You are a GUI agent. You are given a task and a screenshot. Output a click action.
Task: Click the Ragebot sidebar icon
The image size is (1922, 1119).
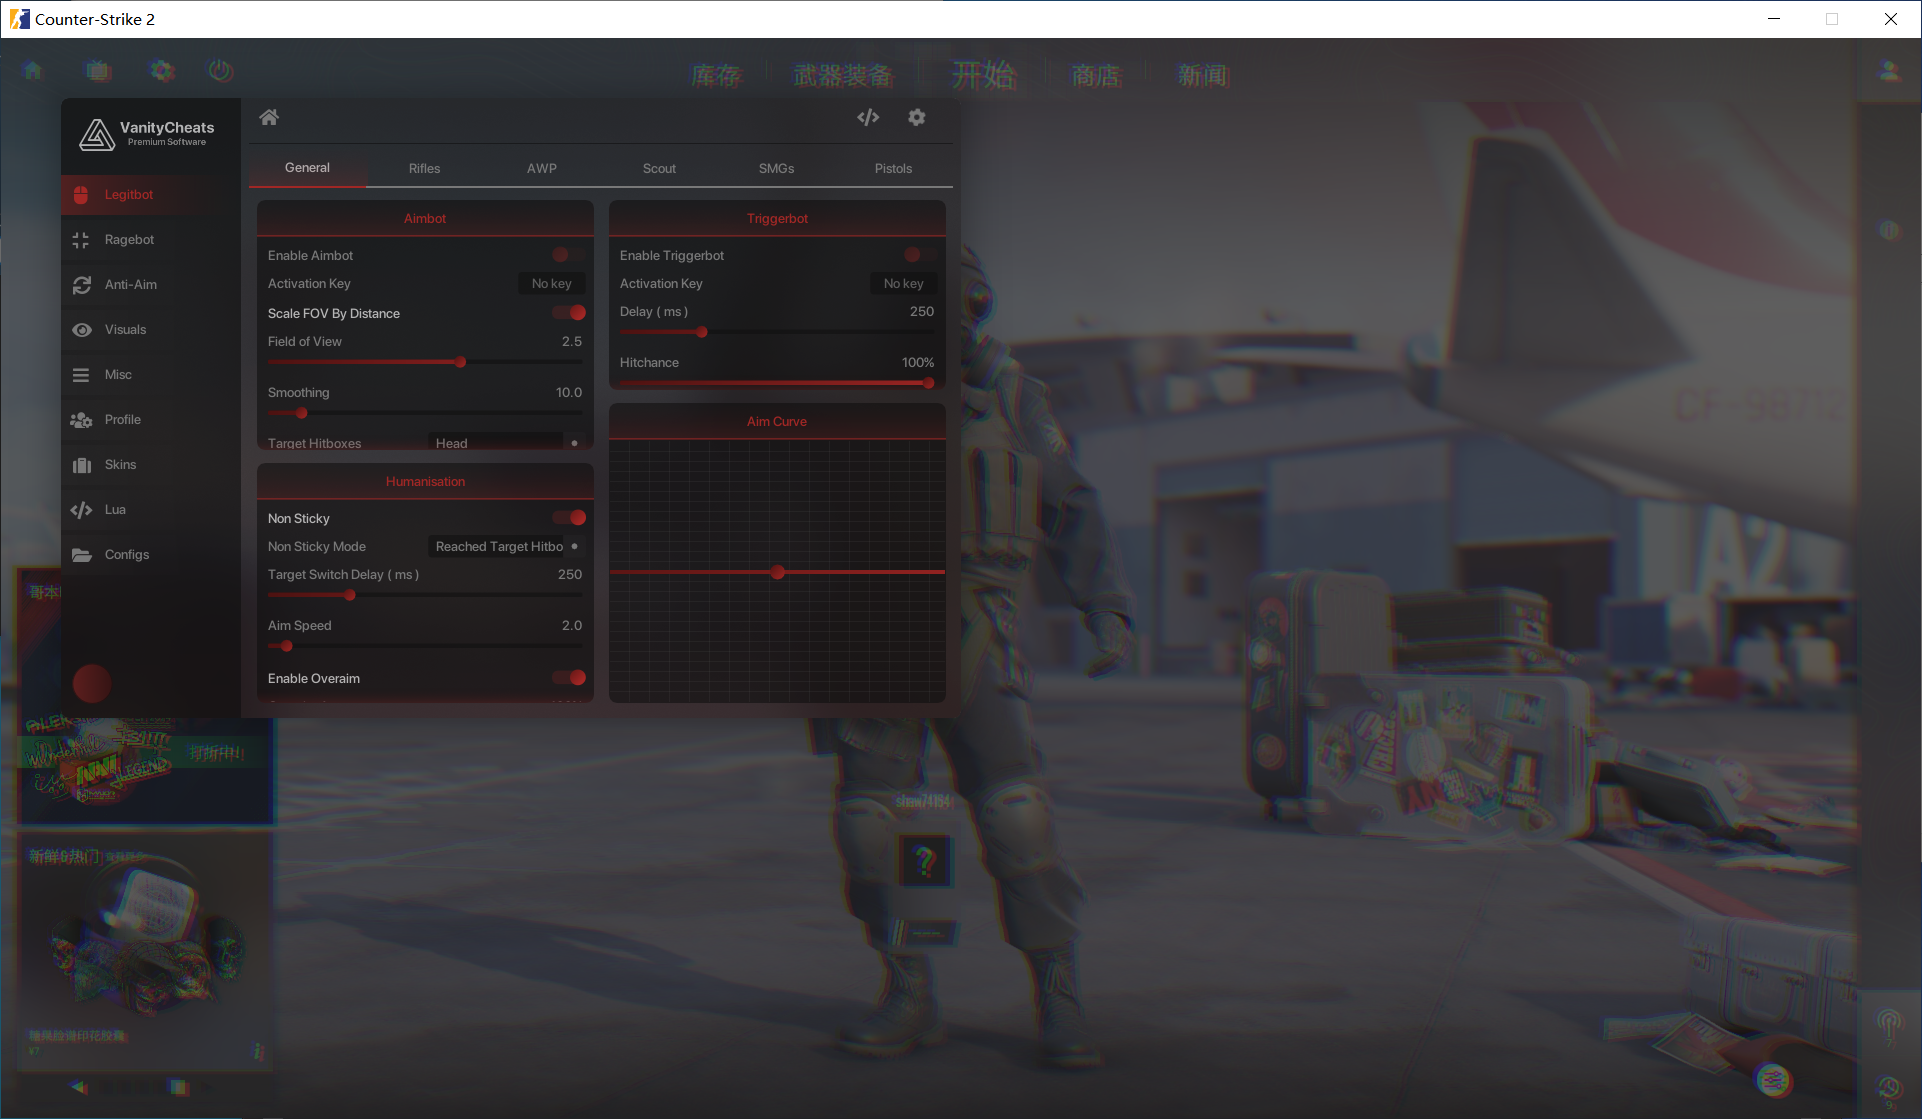pyautogui.click(x=83, y=238)
